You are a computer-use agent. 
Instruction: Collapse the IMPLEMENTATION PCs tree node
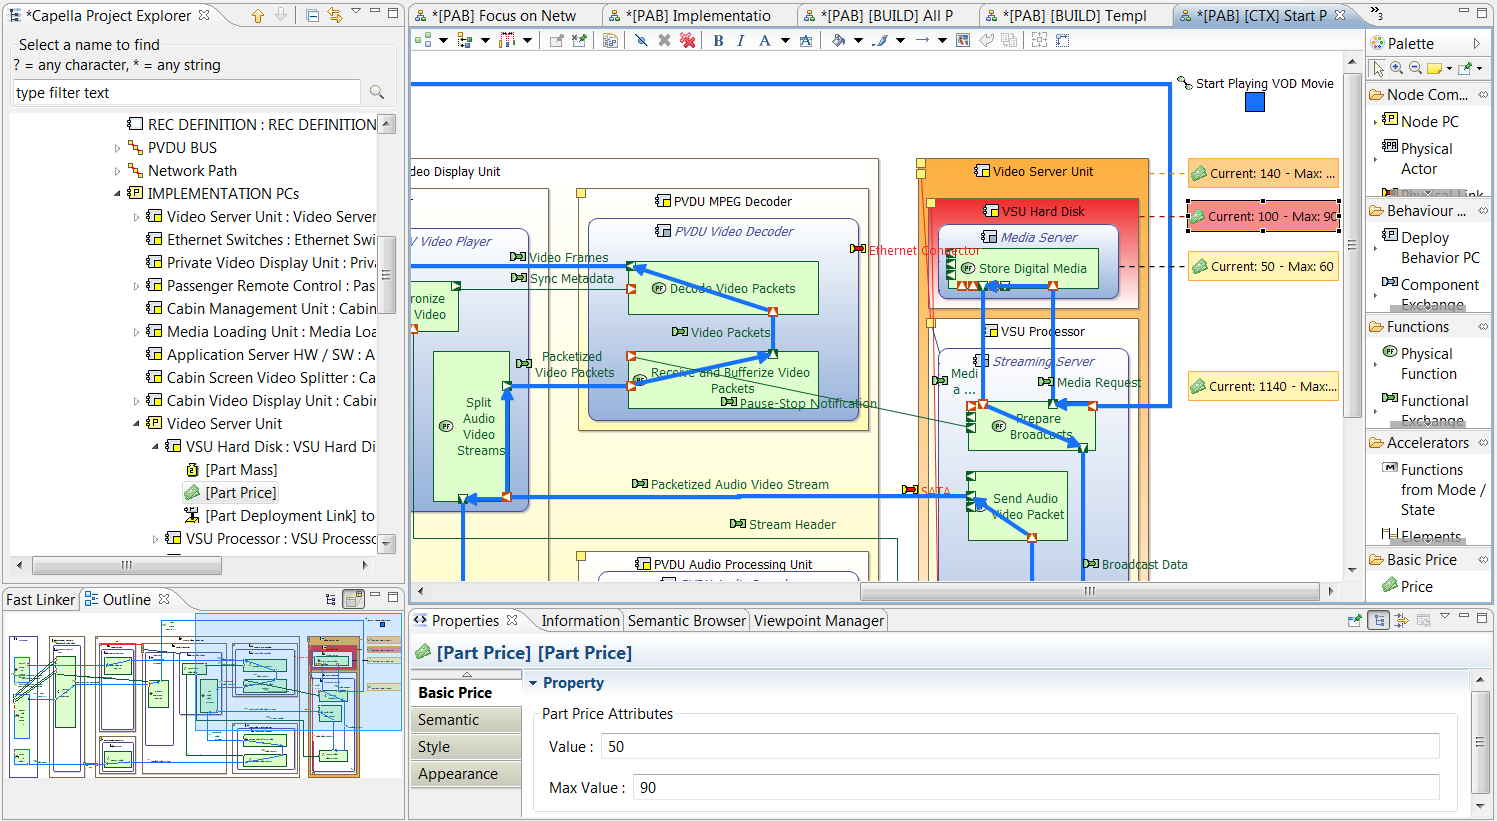pos(118,194)
